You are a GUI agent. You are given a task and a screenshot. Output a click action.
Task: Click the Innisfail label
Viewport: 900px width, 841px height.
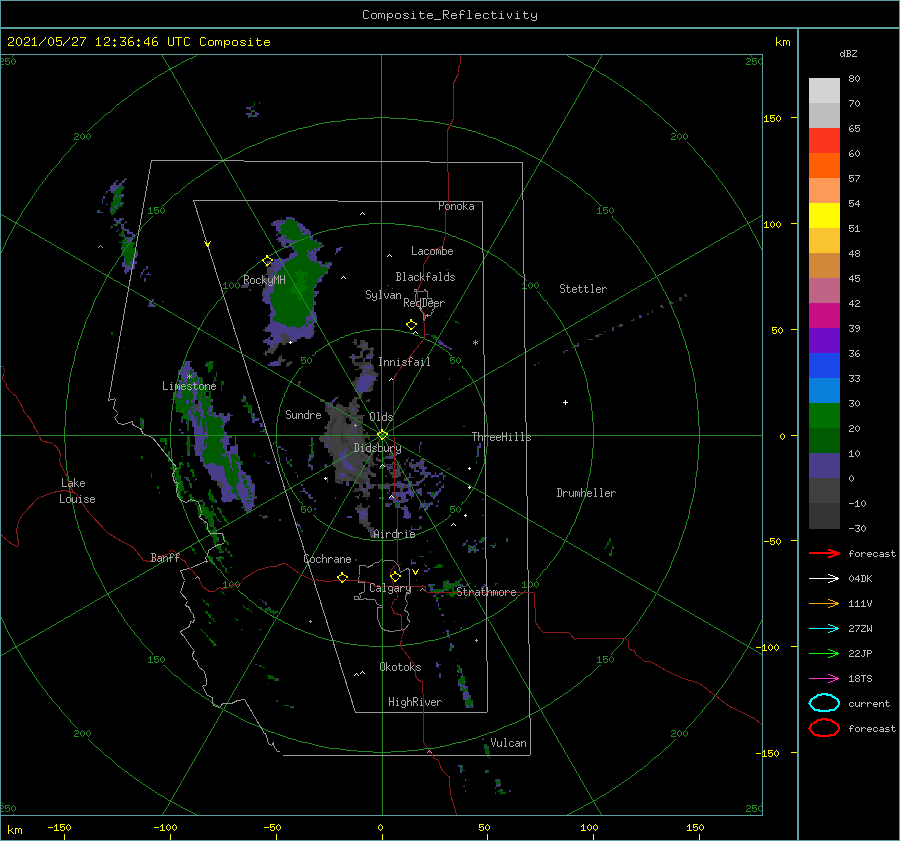click(404, 362)
